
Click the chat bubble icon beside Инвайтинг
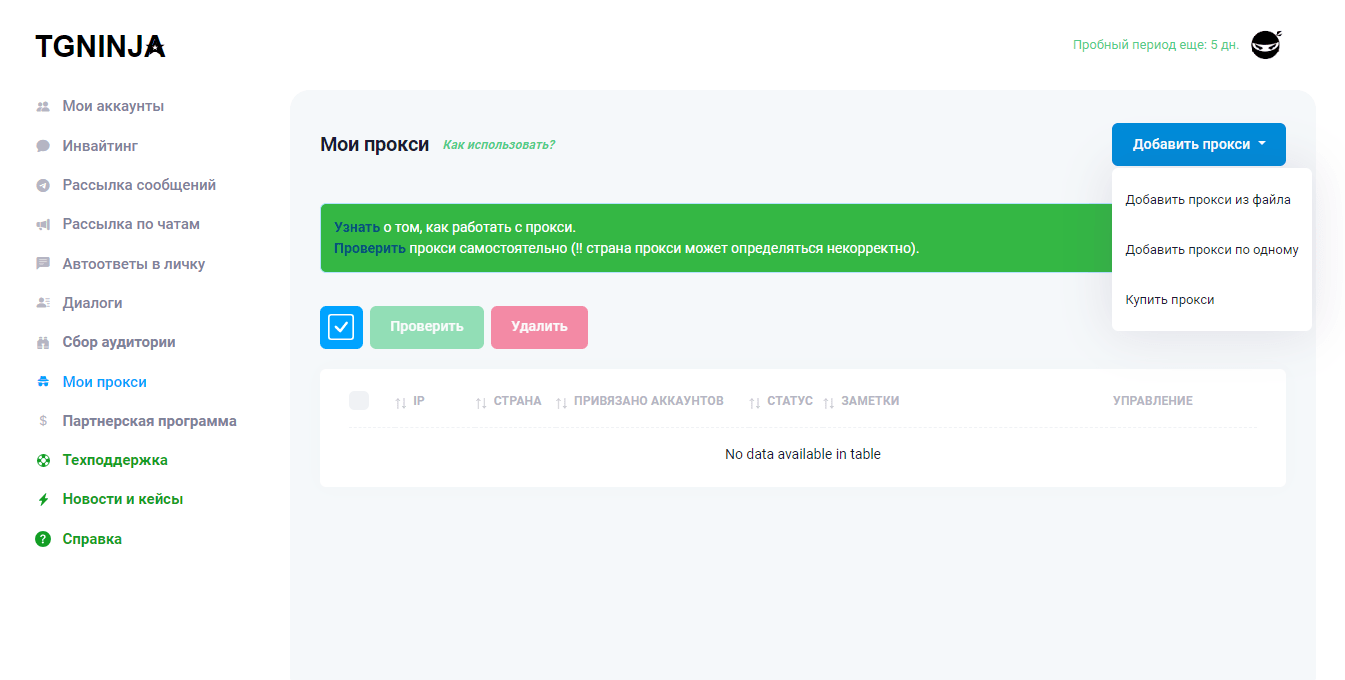[x=43, y=146]
